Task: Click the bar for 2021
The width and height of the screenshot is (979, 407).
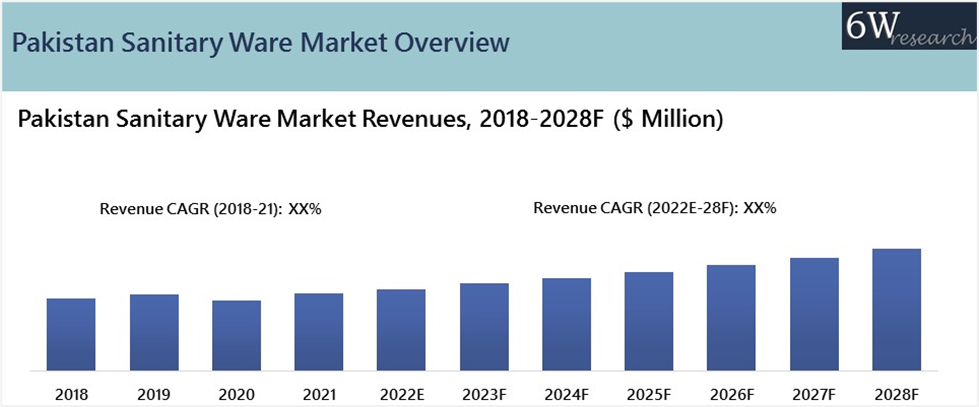Action: [x=319, y=330]
